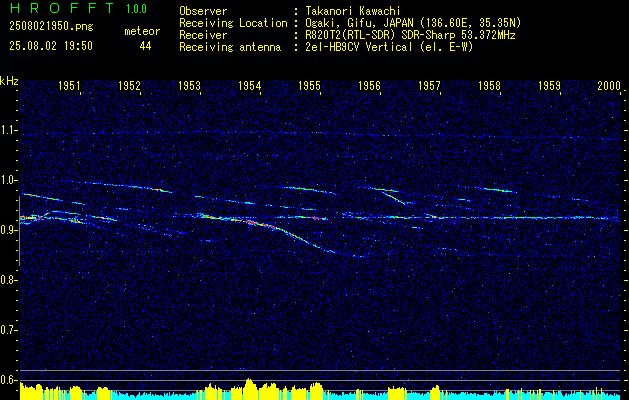
Task: Click the bright red echo peak near 1955
Action: click(x=317, y=218)
